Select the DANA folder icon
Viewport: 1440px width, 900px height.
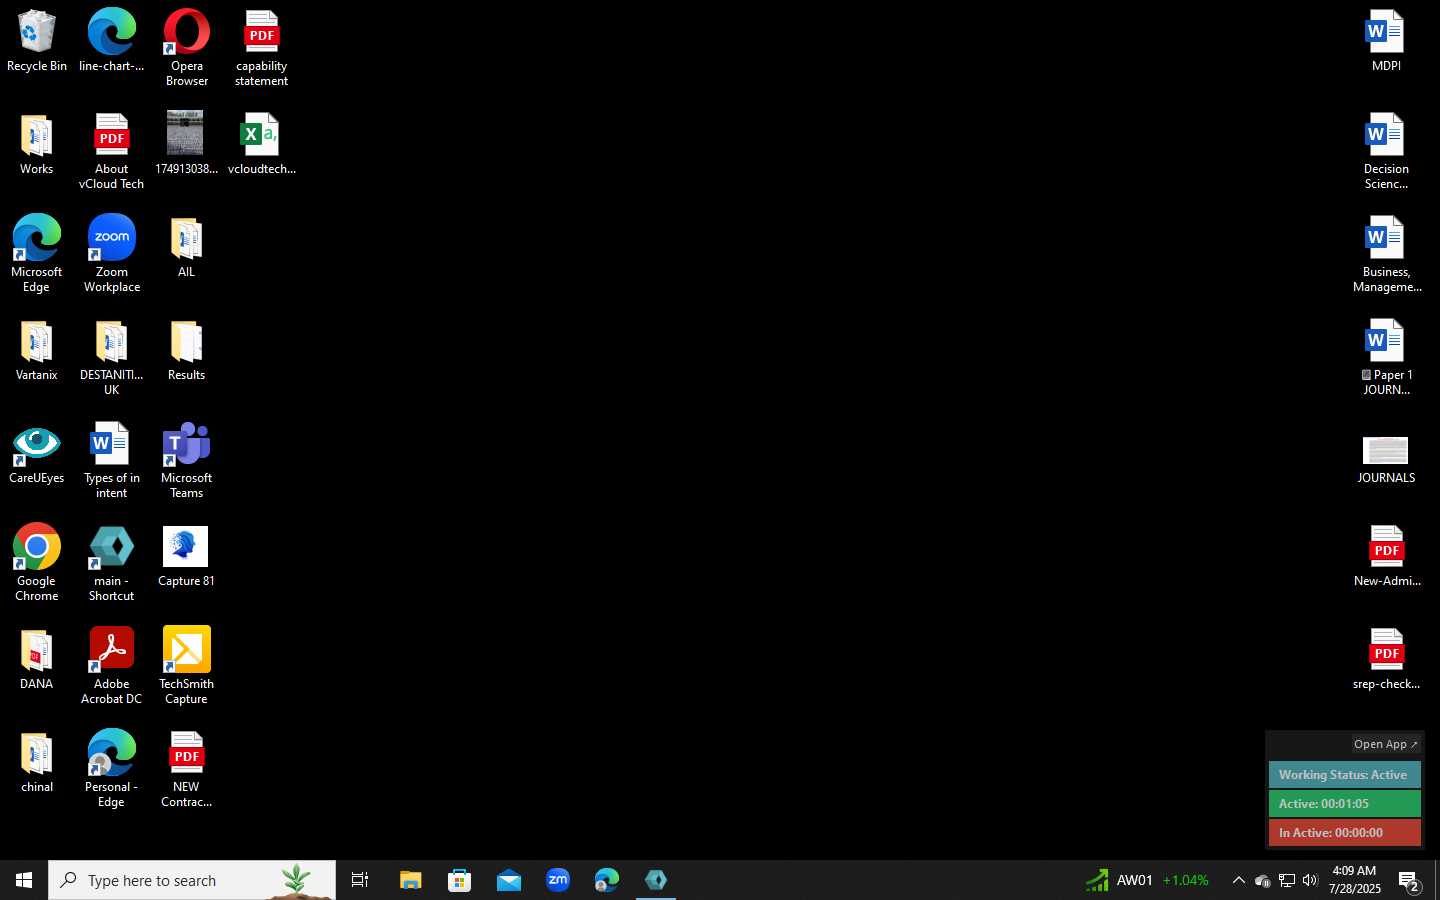coord(37,660)
